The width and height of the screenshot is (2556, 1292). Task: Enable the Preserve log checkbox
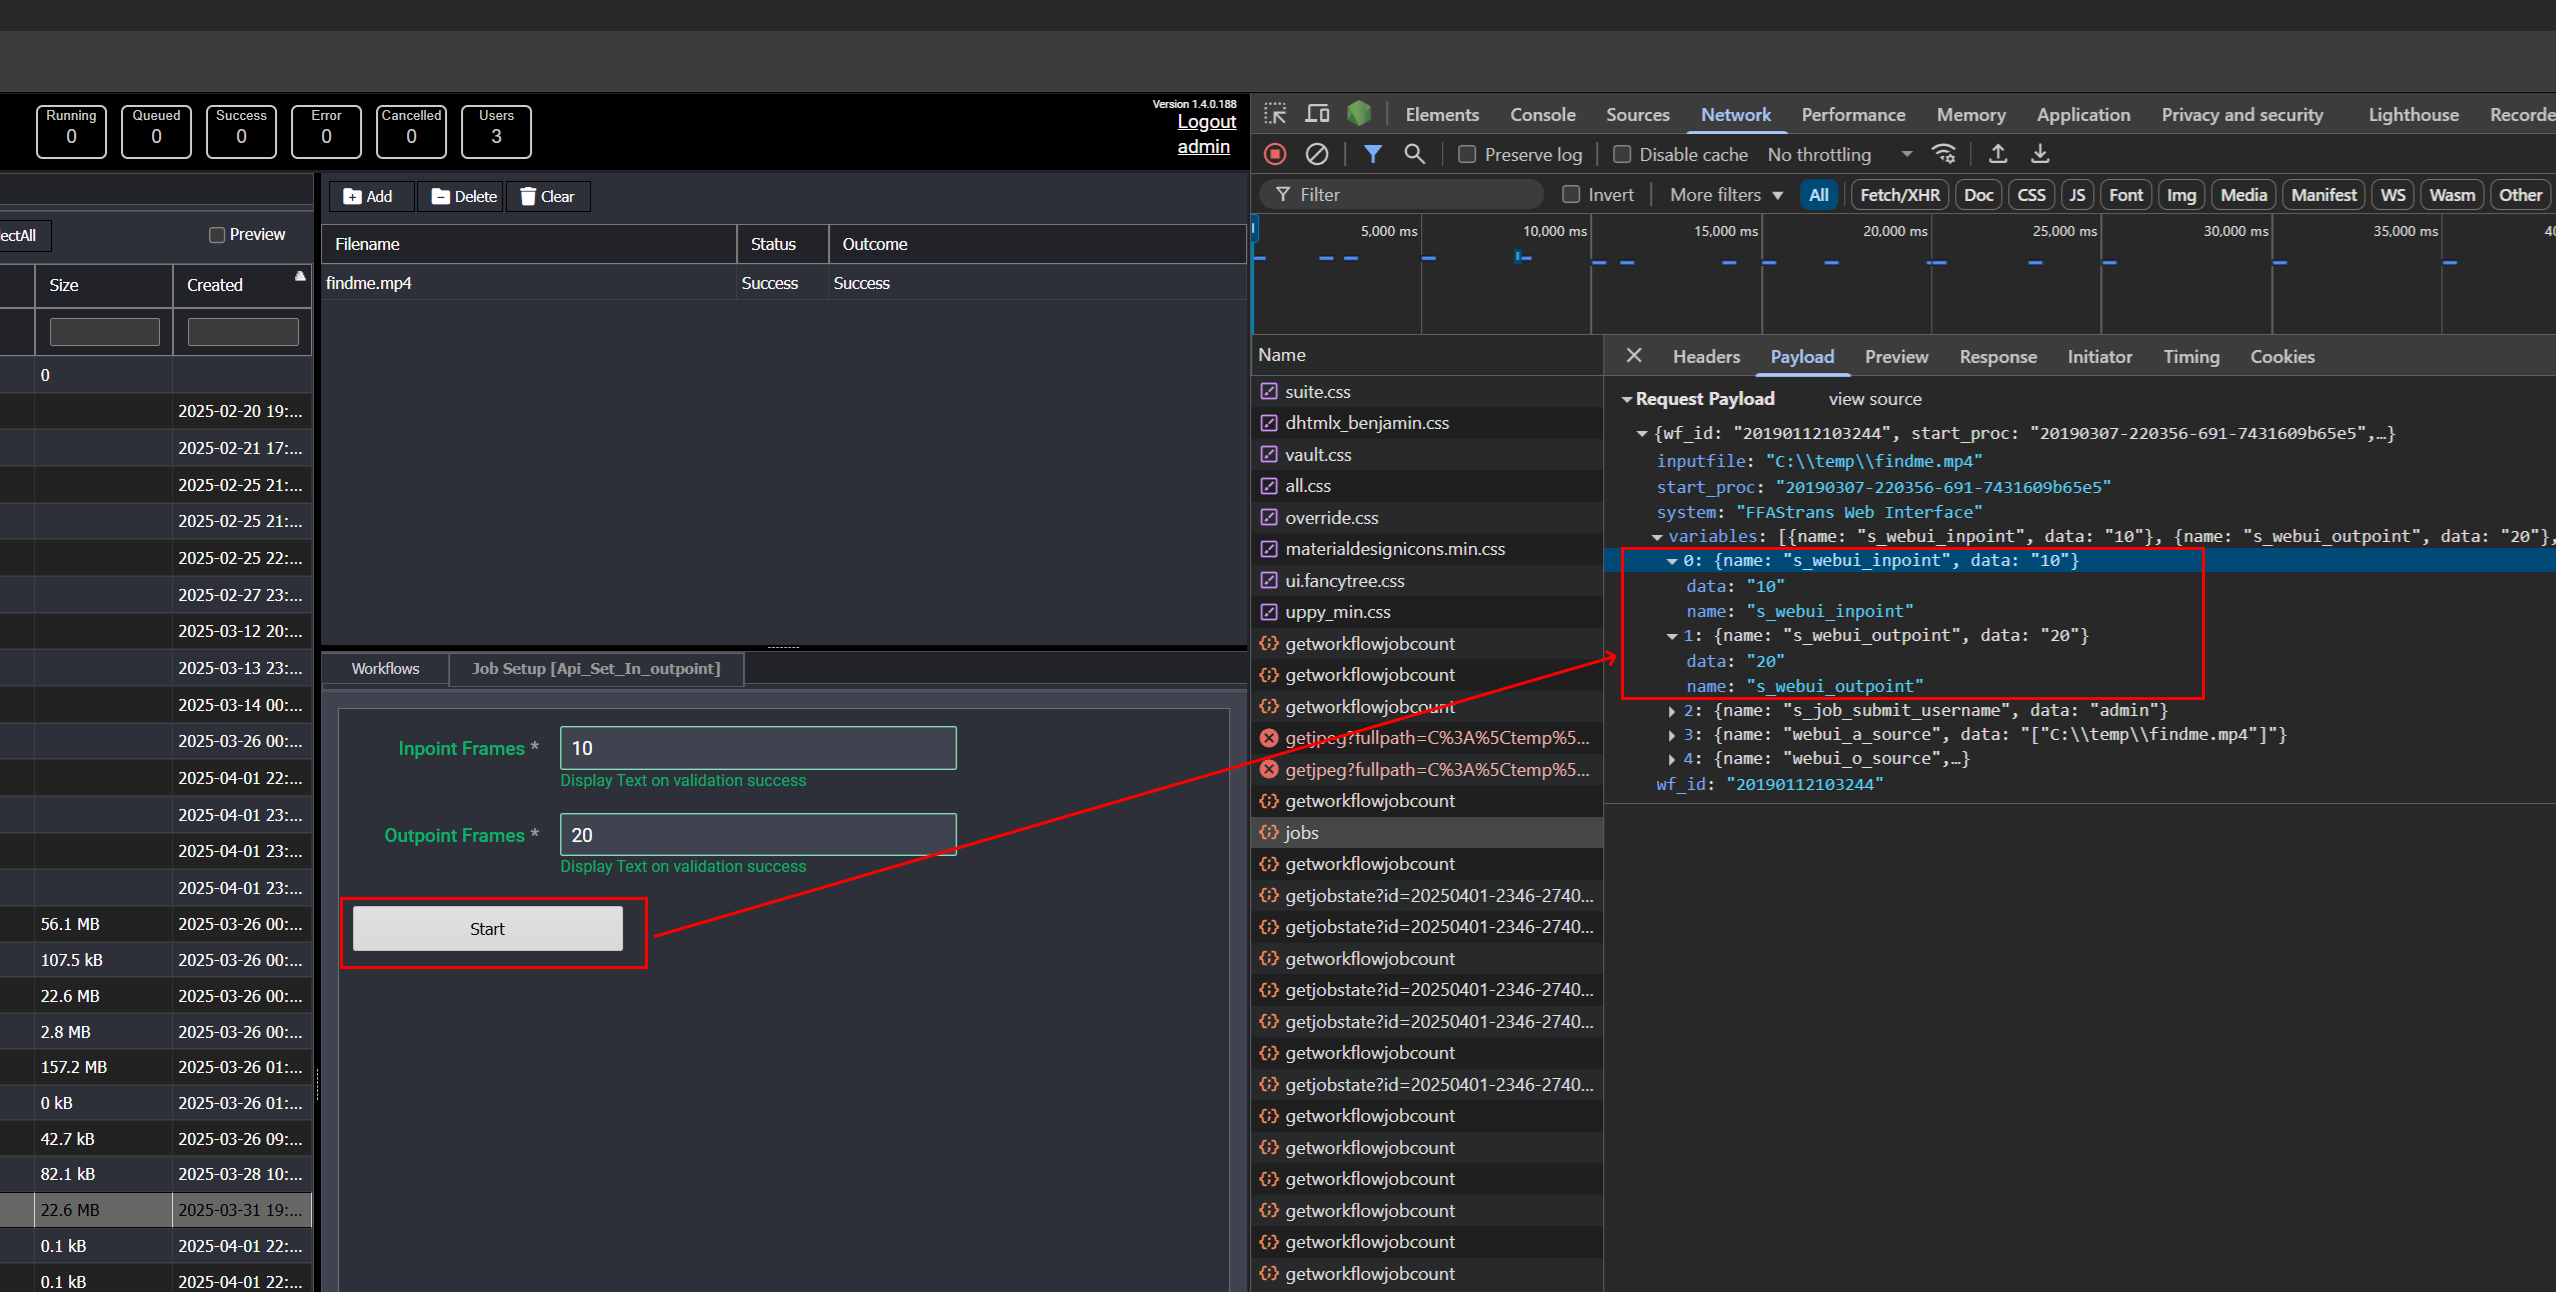[1467, 154]
